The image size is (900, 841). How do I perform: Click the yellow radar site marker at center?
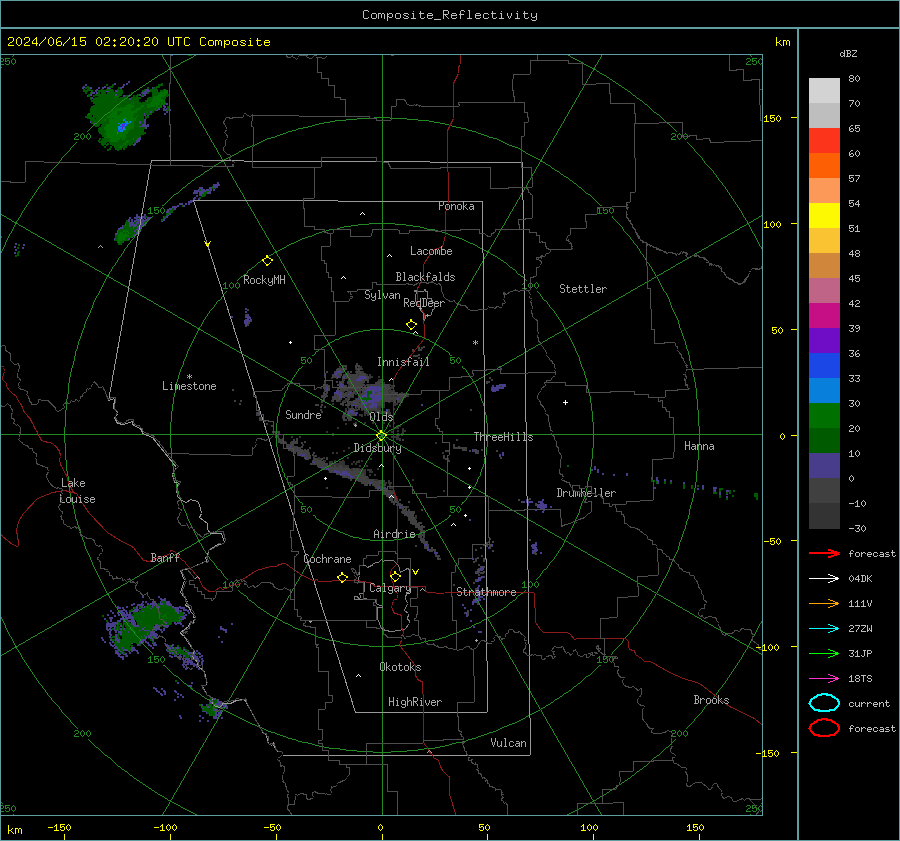(x=381, y=436)
